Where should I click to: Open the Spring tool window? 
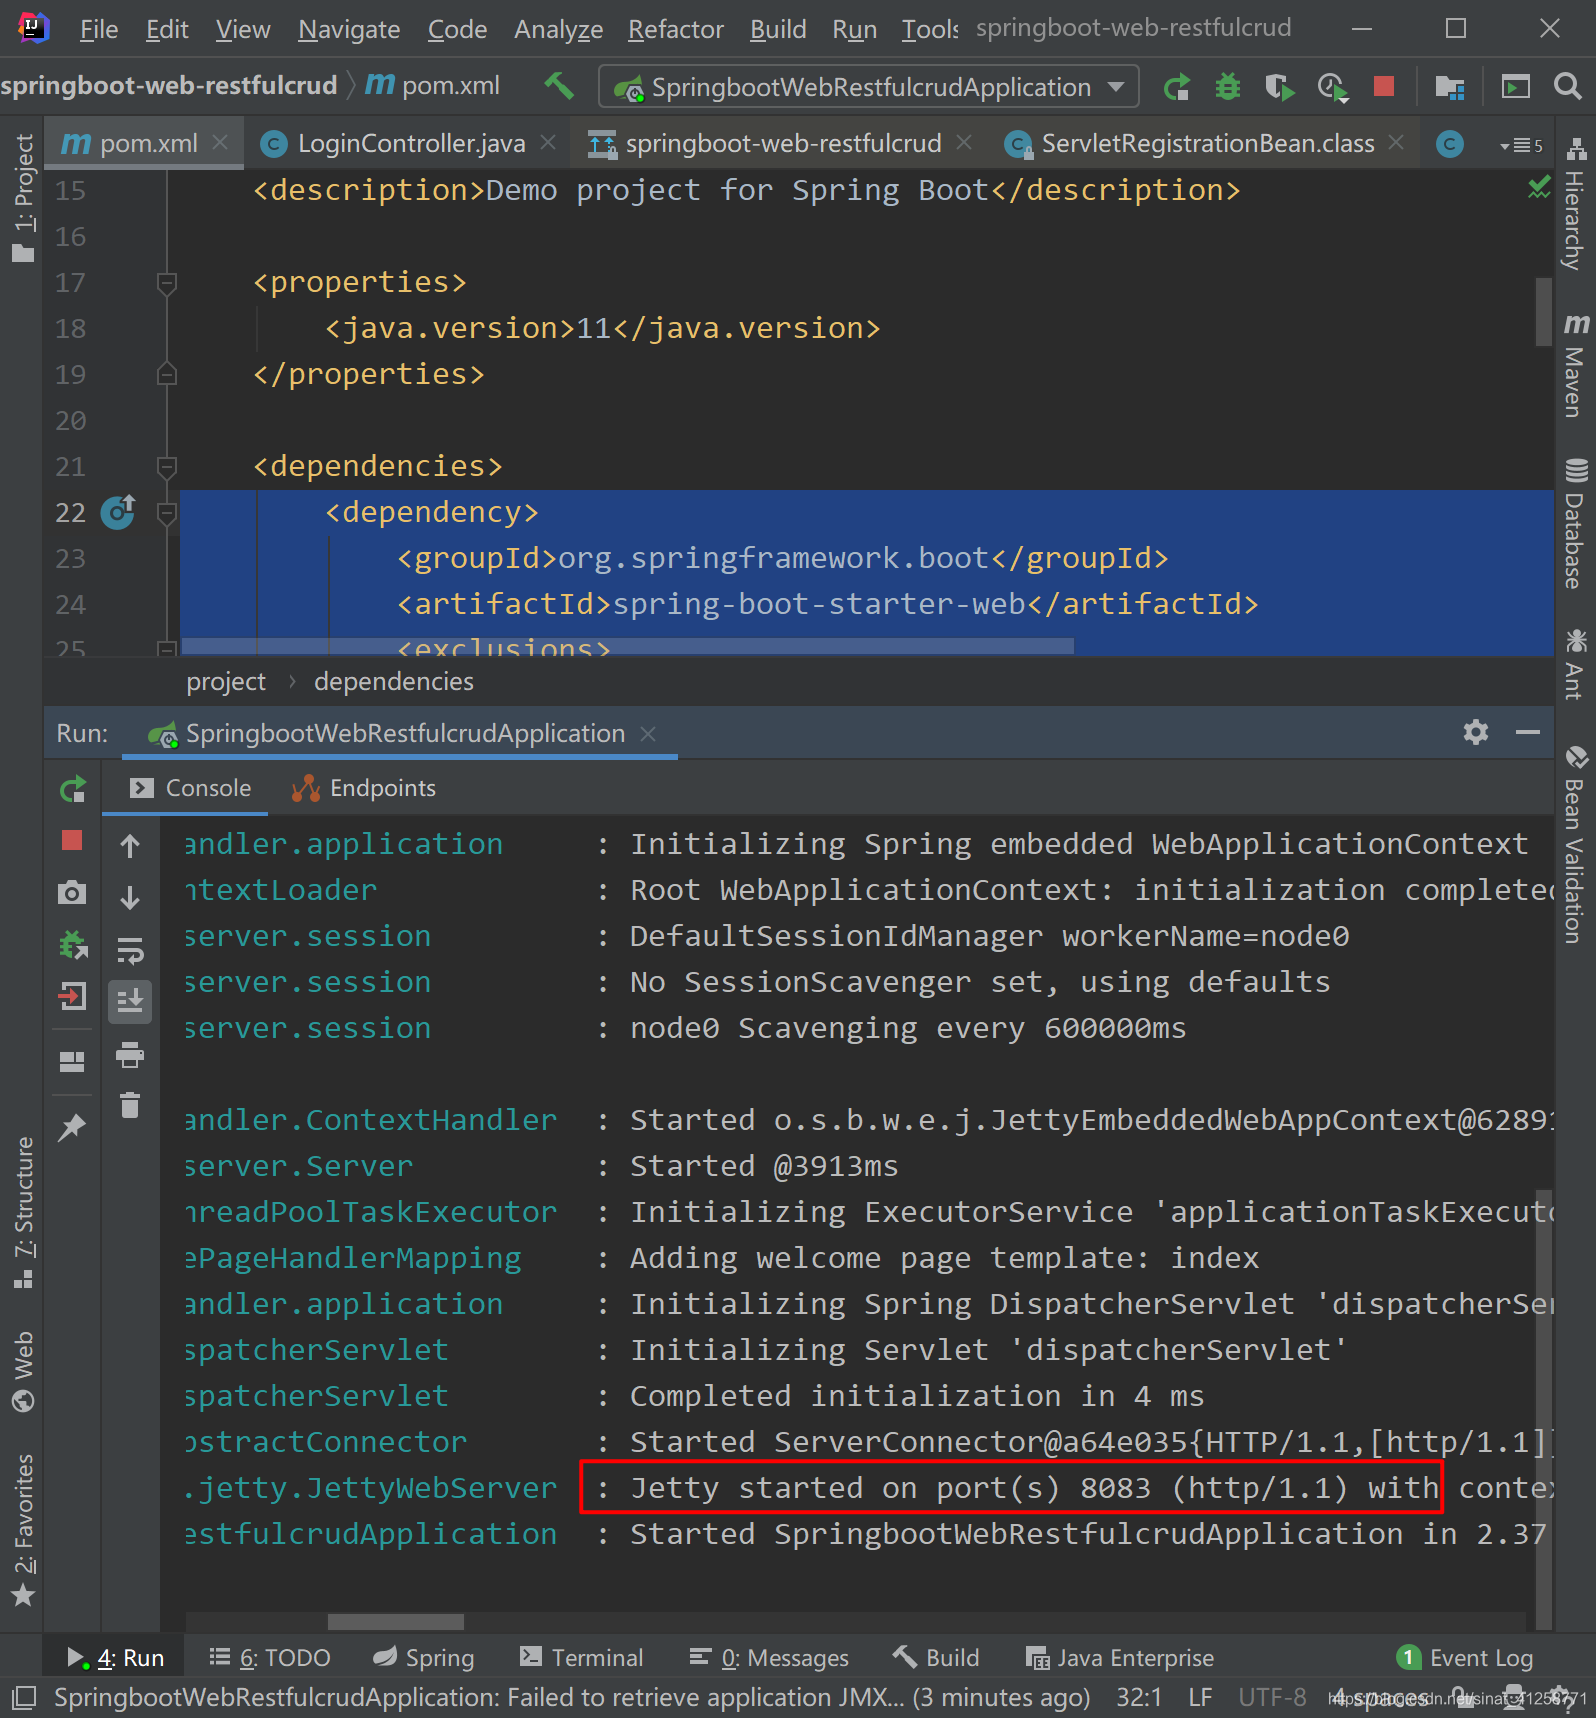(x=424, y=1657)
